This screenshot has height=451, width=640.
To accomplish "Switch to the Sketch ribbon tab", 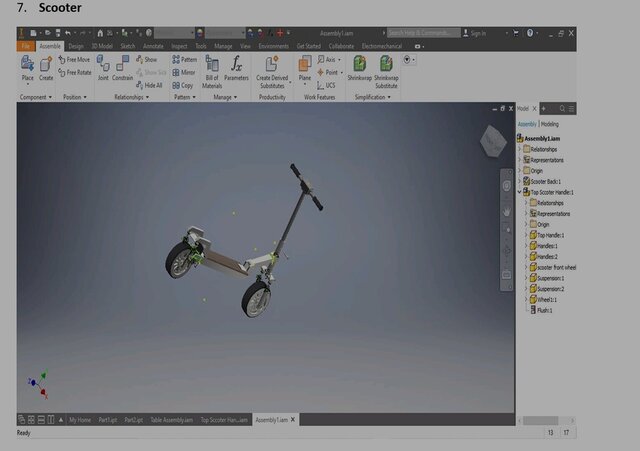I will (x=128, y=46).
